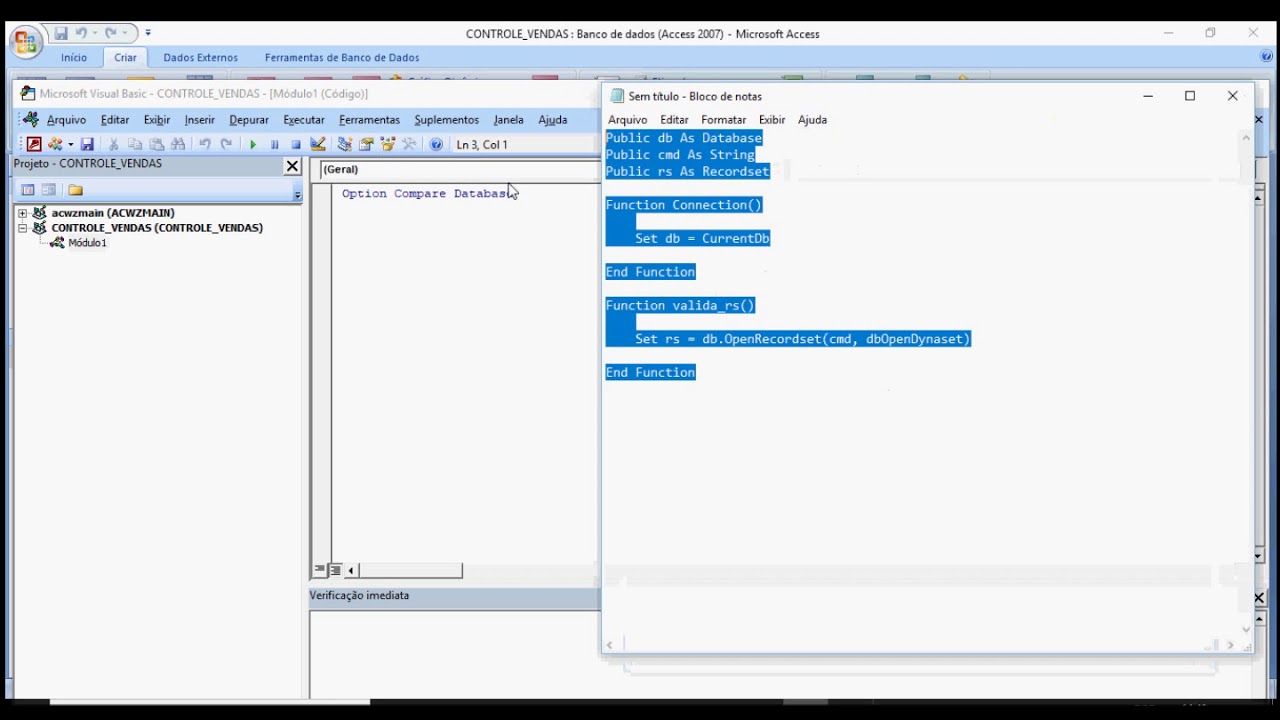1280x720 pixels.
Task: Click the blue Help question mark icon
Action: 436,145
